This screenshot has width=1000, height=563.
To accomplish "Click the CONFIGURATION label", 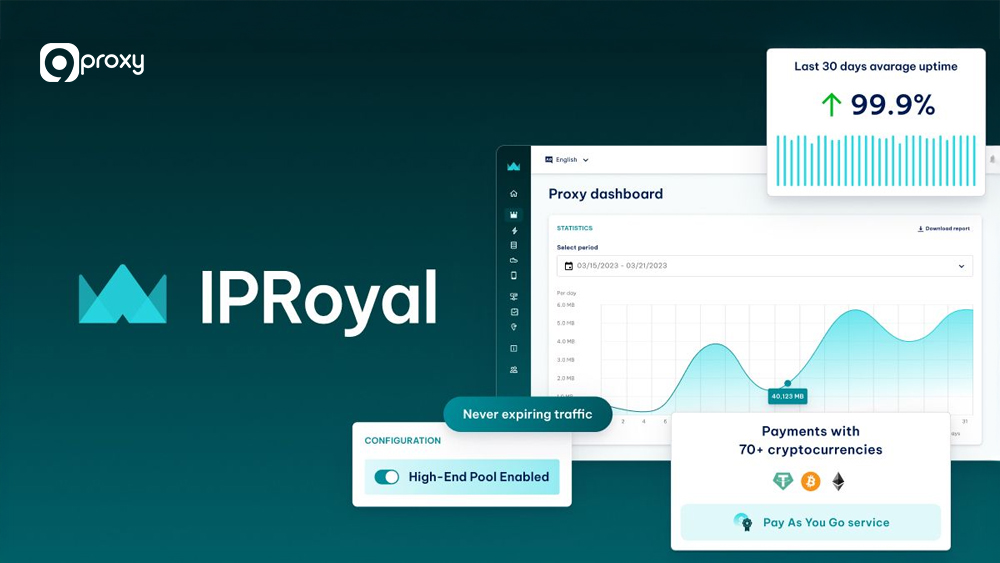I will click(402, 441).
